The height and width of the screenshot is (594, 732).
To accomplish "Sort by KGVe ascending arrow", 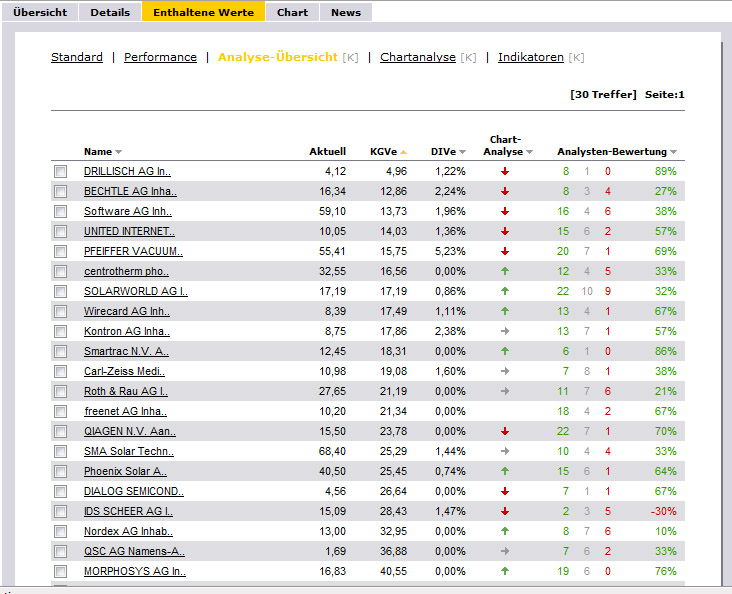I will pos(403,152).
